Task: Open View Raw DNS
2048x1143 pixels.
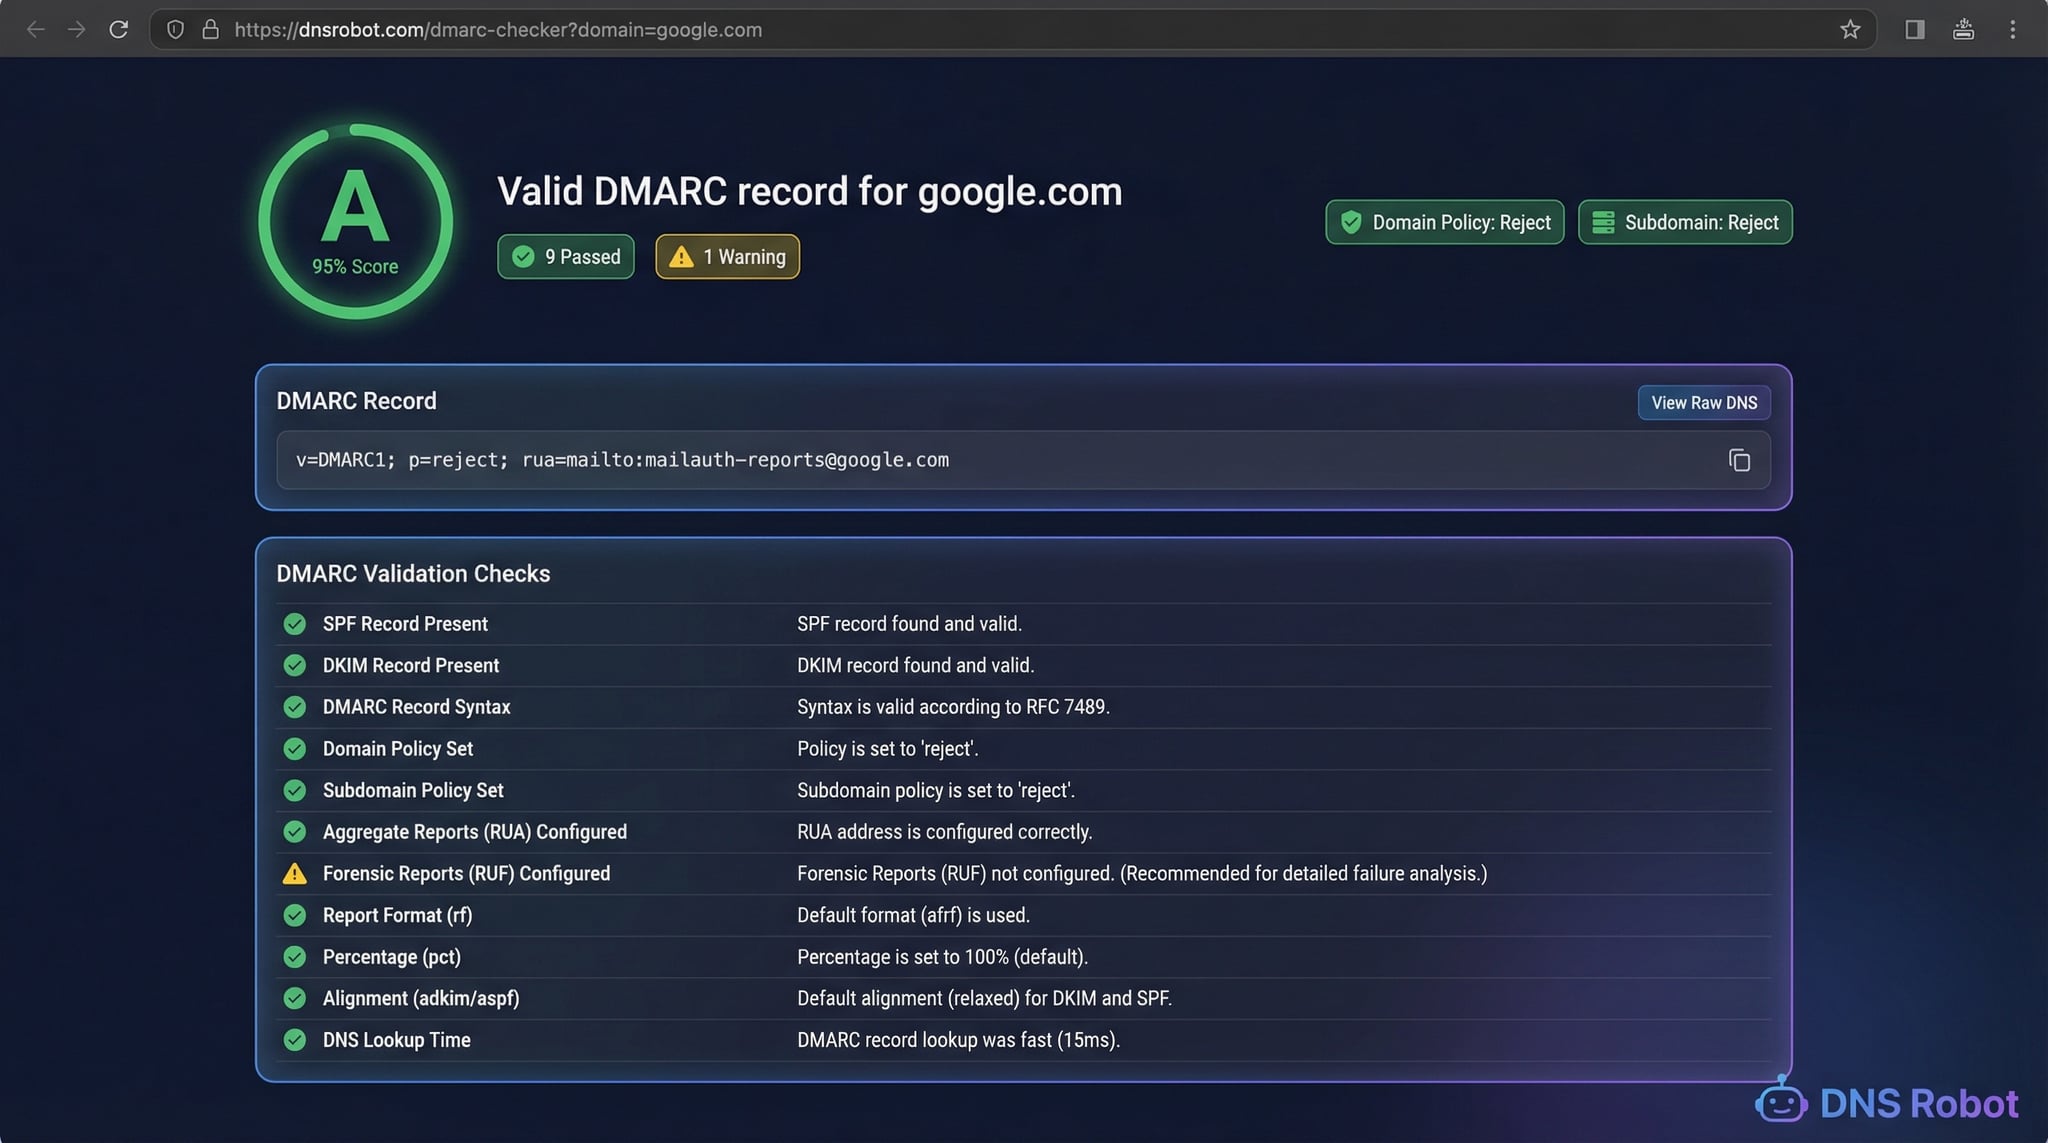Action: coord(1703,402)
